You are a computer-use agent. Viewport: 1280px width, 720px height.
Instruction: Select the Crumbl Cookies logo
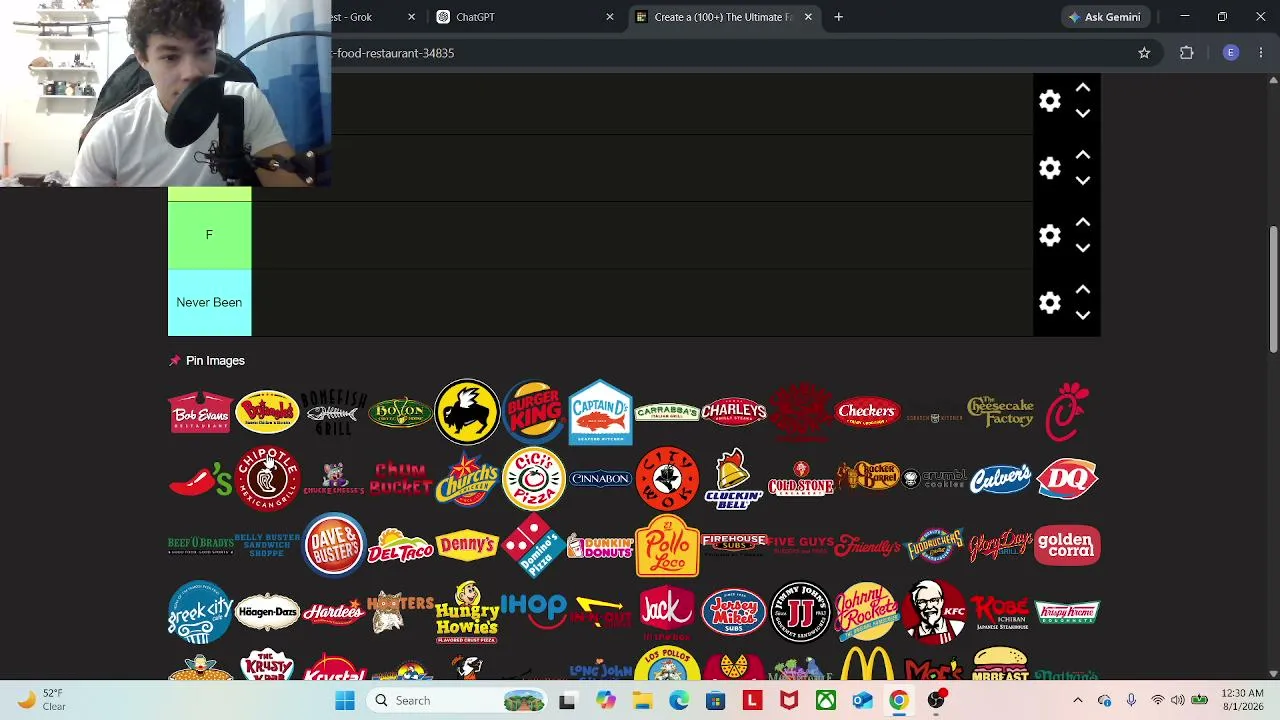click(x=934, y=479)
